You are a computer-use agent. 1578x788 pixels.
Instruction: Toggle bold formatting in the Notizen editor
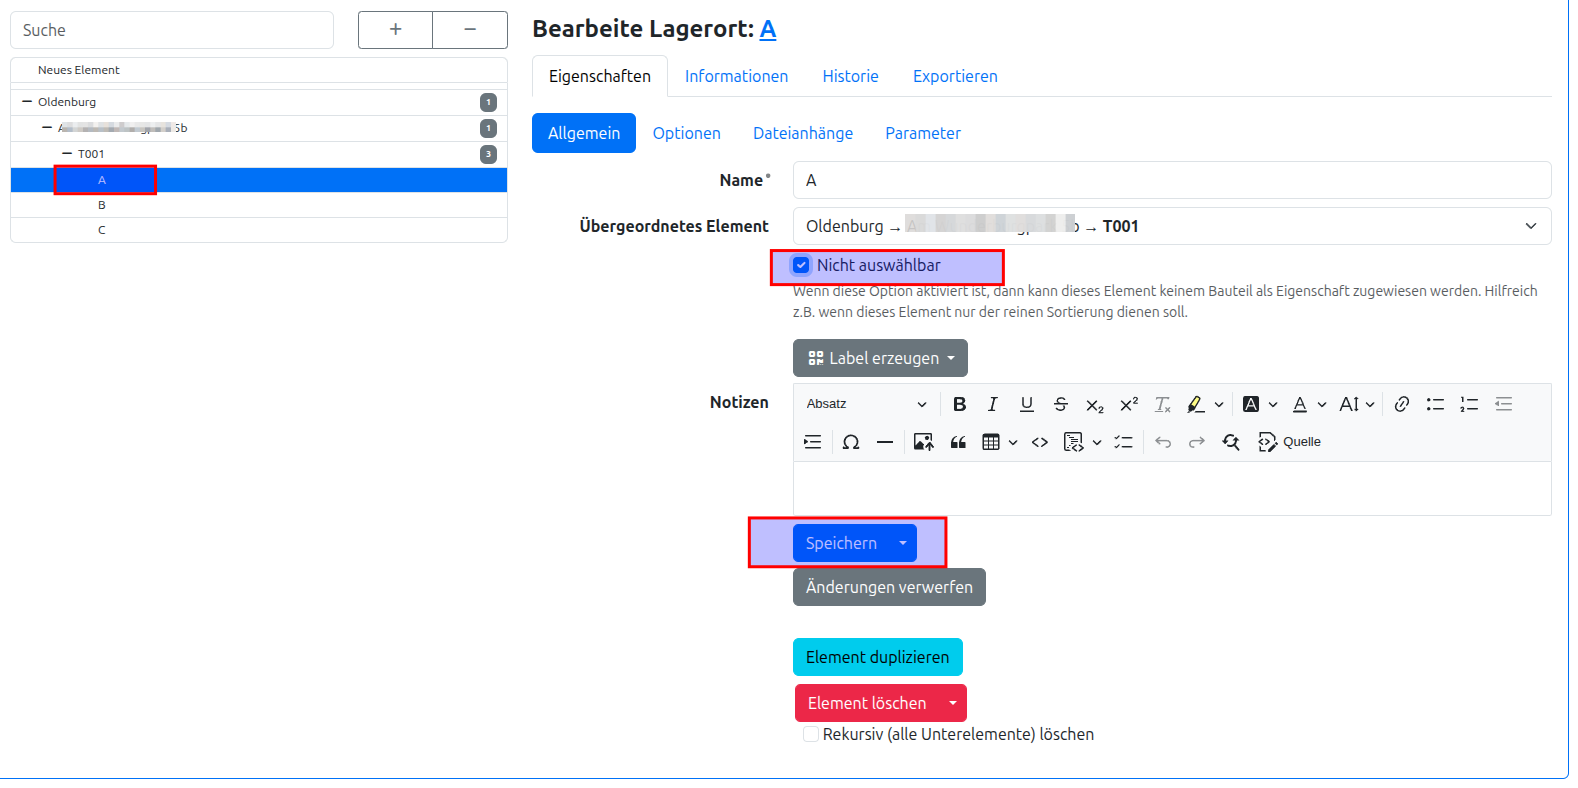tap(959, 404)
